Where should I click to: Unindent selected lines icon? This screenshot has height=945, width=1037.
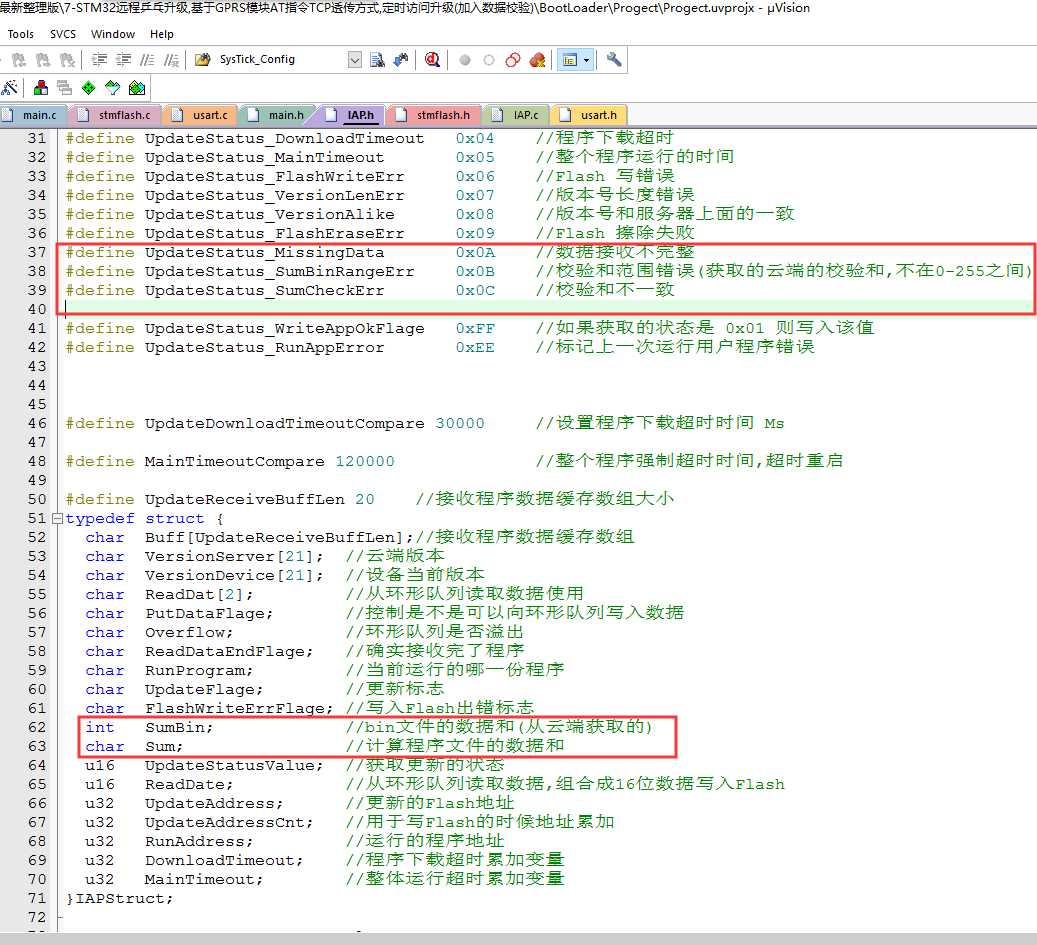(123, 60)
